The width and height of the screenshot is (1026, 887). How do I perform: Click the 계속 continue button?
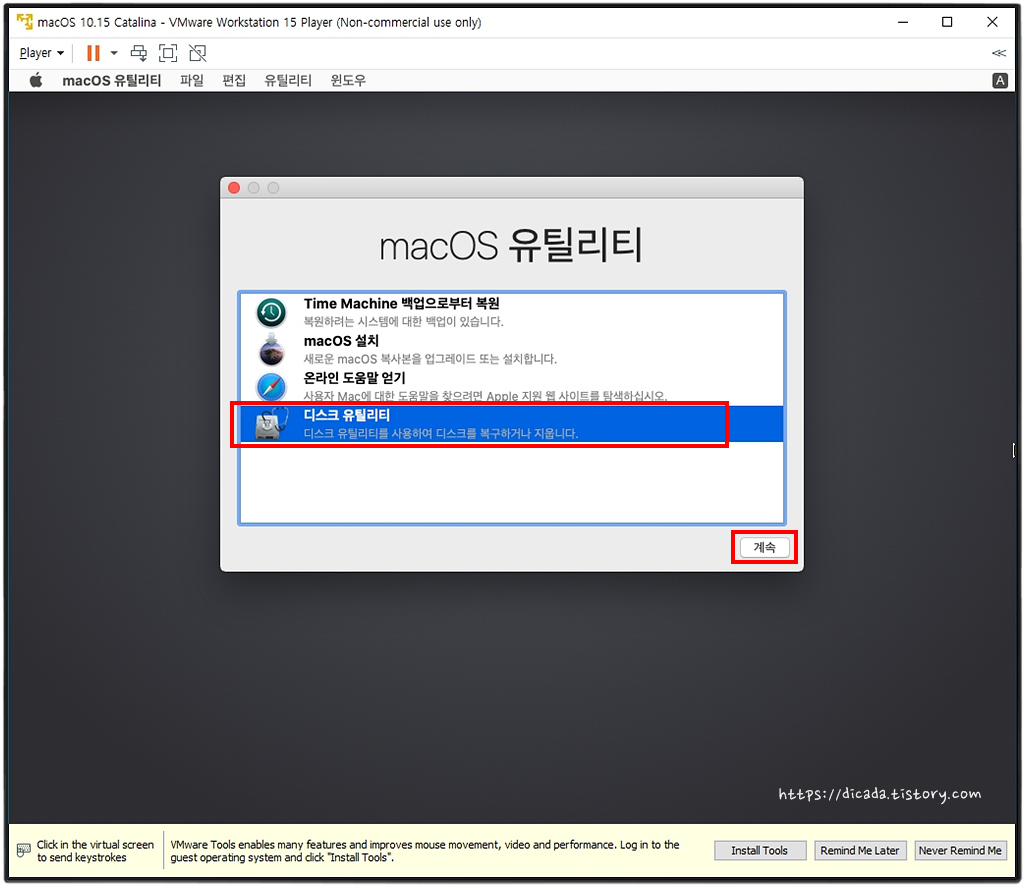764,548
